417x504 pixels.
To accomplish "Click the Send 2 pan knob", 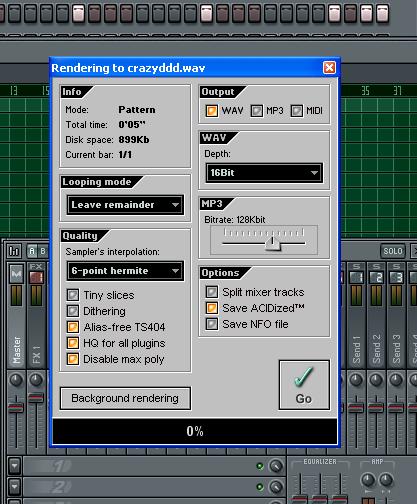I will coord(376,379).
